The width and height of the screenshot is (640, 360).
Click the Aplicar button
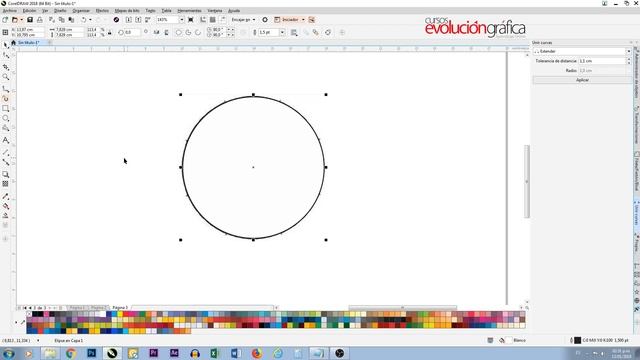click(x=582, y=80)
